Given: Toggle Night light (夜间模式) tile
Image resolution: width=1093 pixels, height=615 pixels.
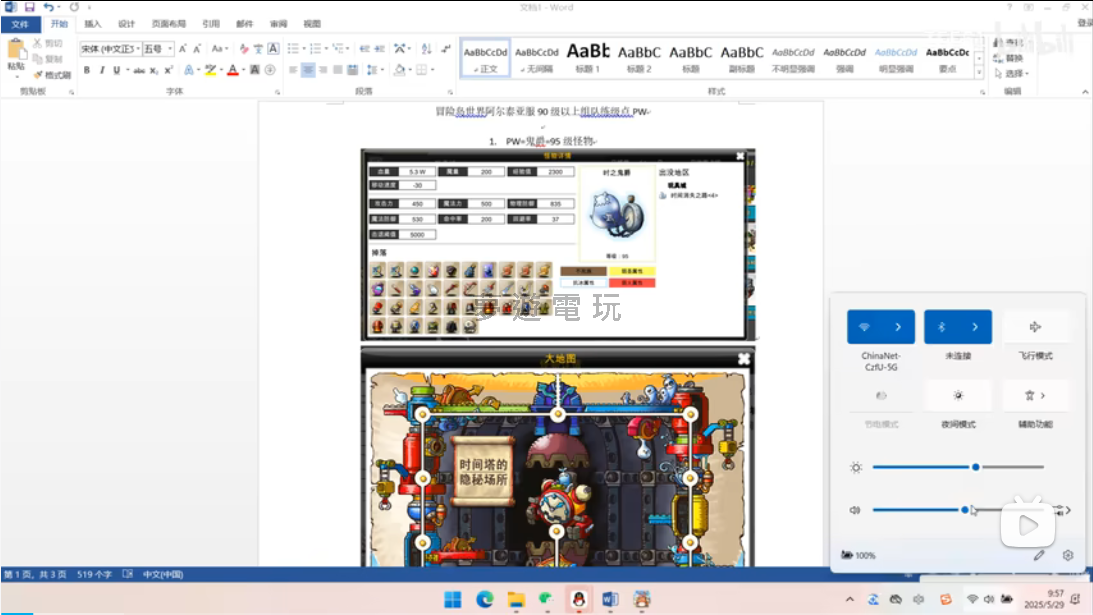Looking at the screenshot, I should (957, 396).
